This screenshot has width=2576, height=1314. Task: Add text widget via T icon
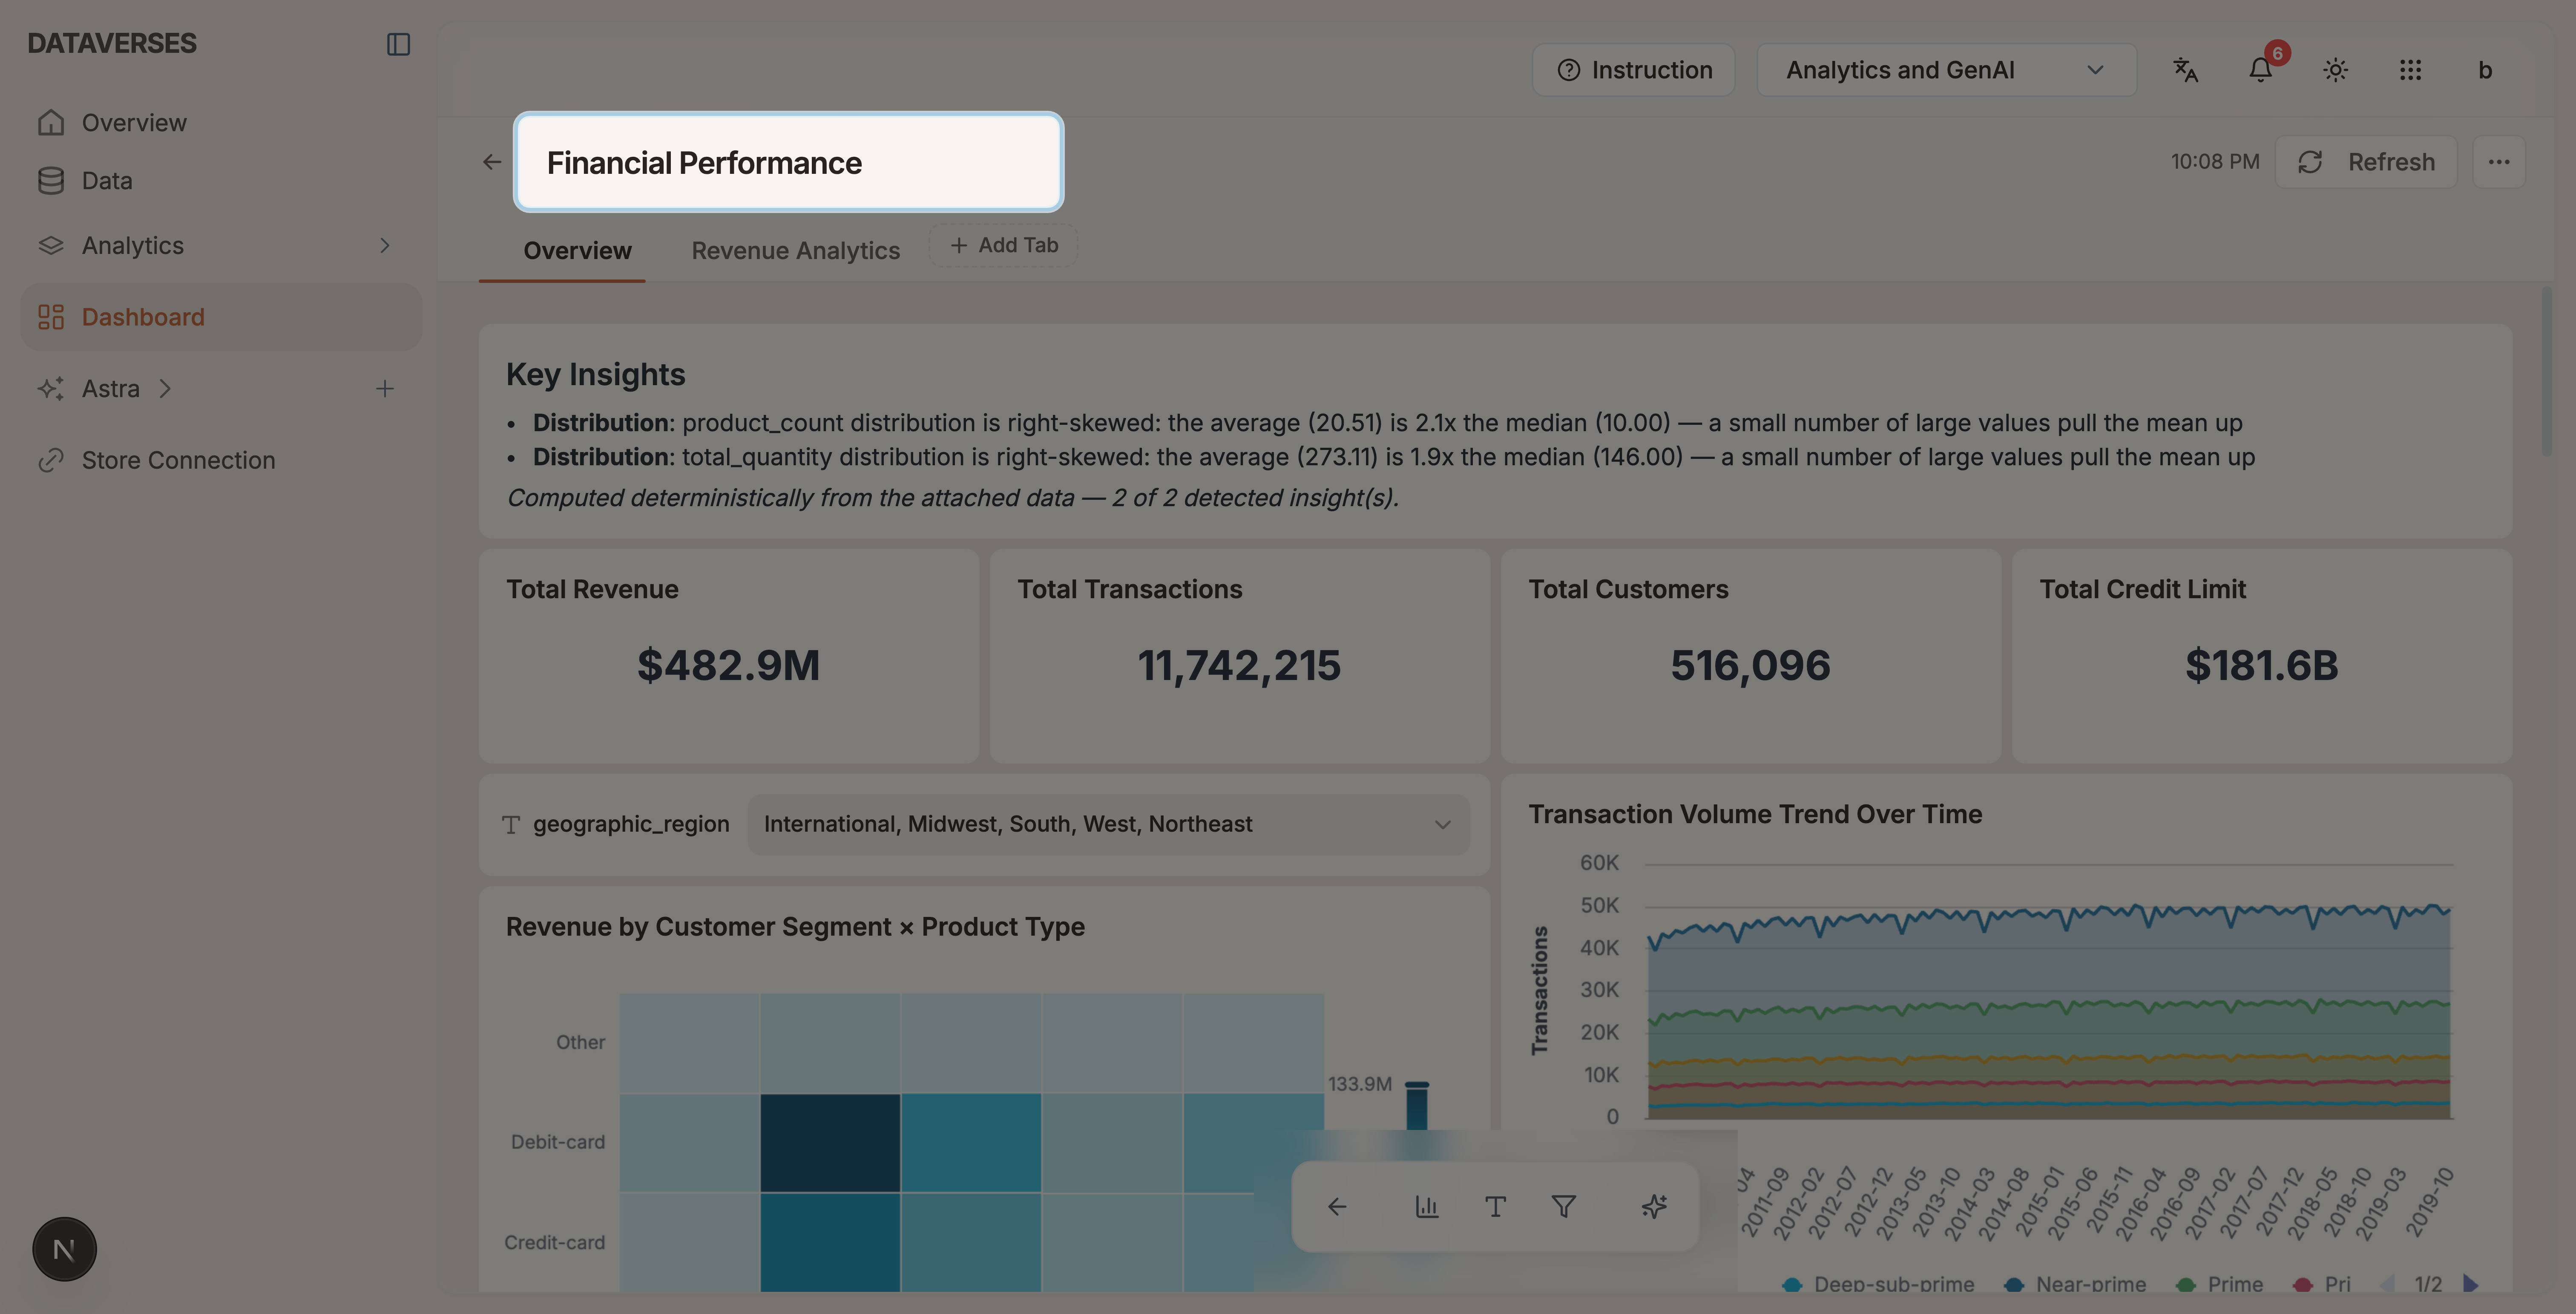pyautogui.click(x=1496, y=1207)
